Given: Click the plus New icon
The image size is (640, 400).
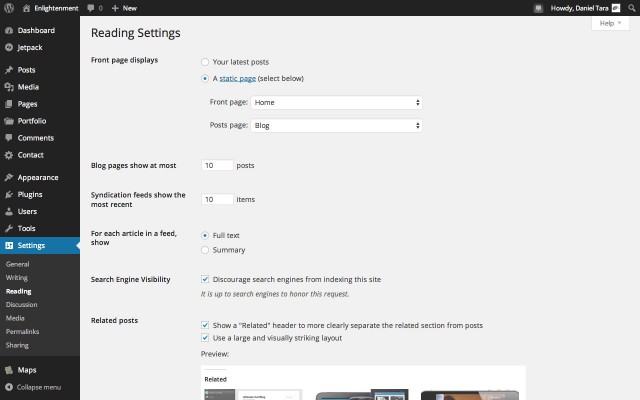Looking at the screenshot, I should pyautogui.click(x=115, y=8).
